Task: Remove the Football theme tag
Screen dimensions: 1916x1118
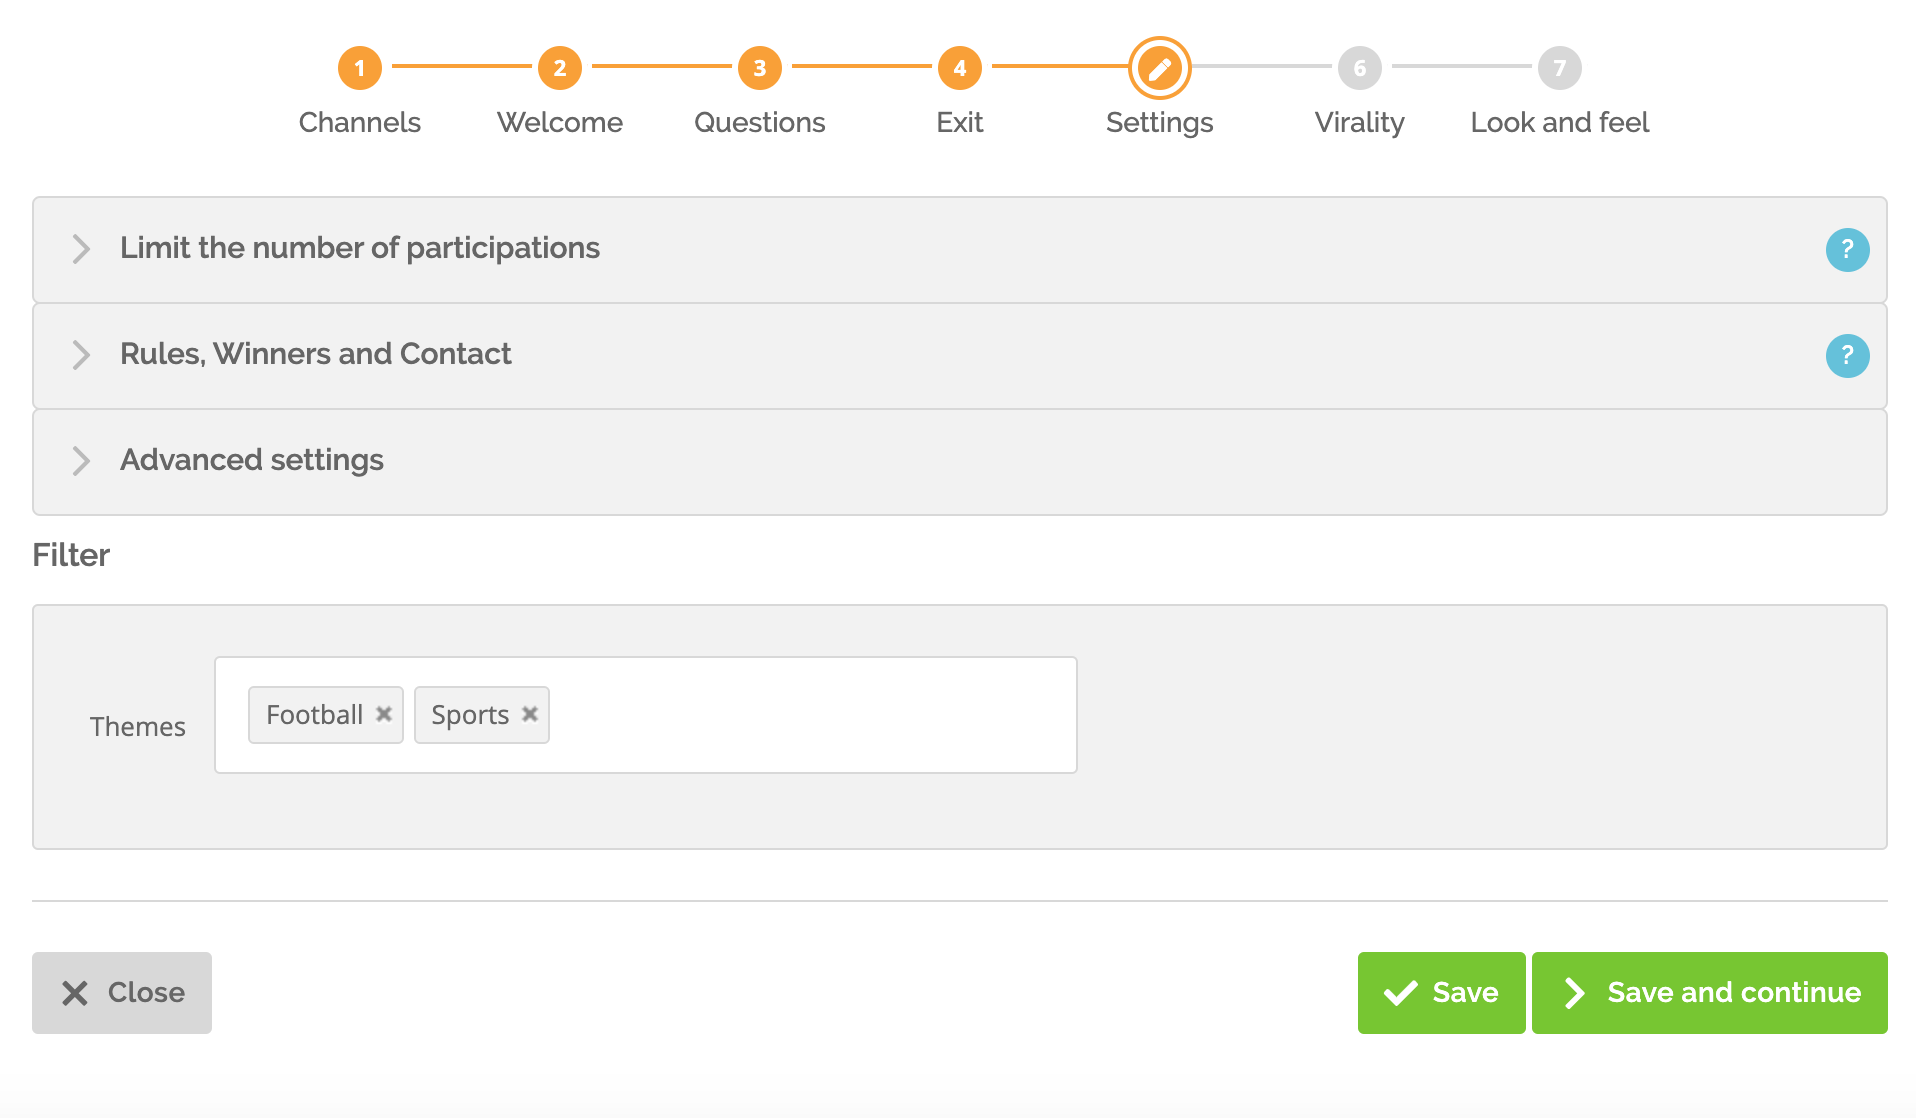Action: [384, 714]
